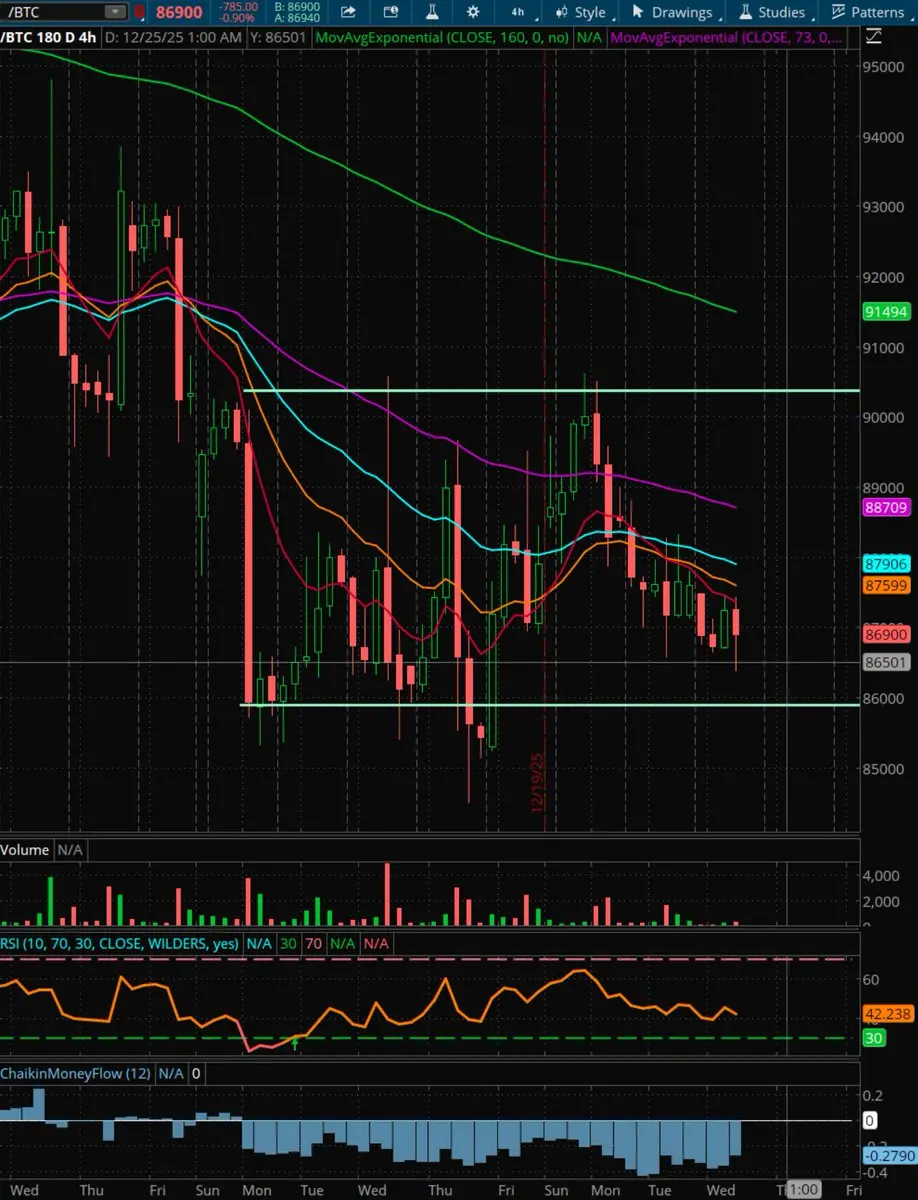Select the lower horizontal support line near 86000
This screenshot has height=1200, width=918.
550,705
